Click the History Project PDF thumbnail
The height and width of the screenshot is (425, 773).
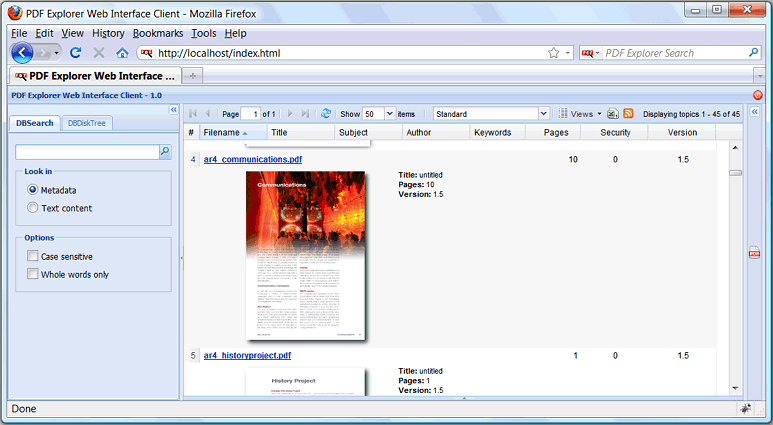pyautogui.click(x=305, y=381)
